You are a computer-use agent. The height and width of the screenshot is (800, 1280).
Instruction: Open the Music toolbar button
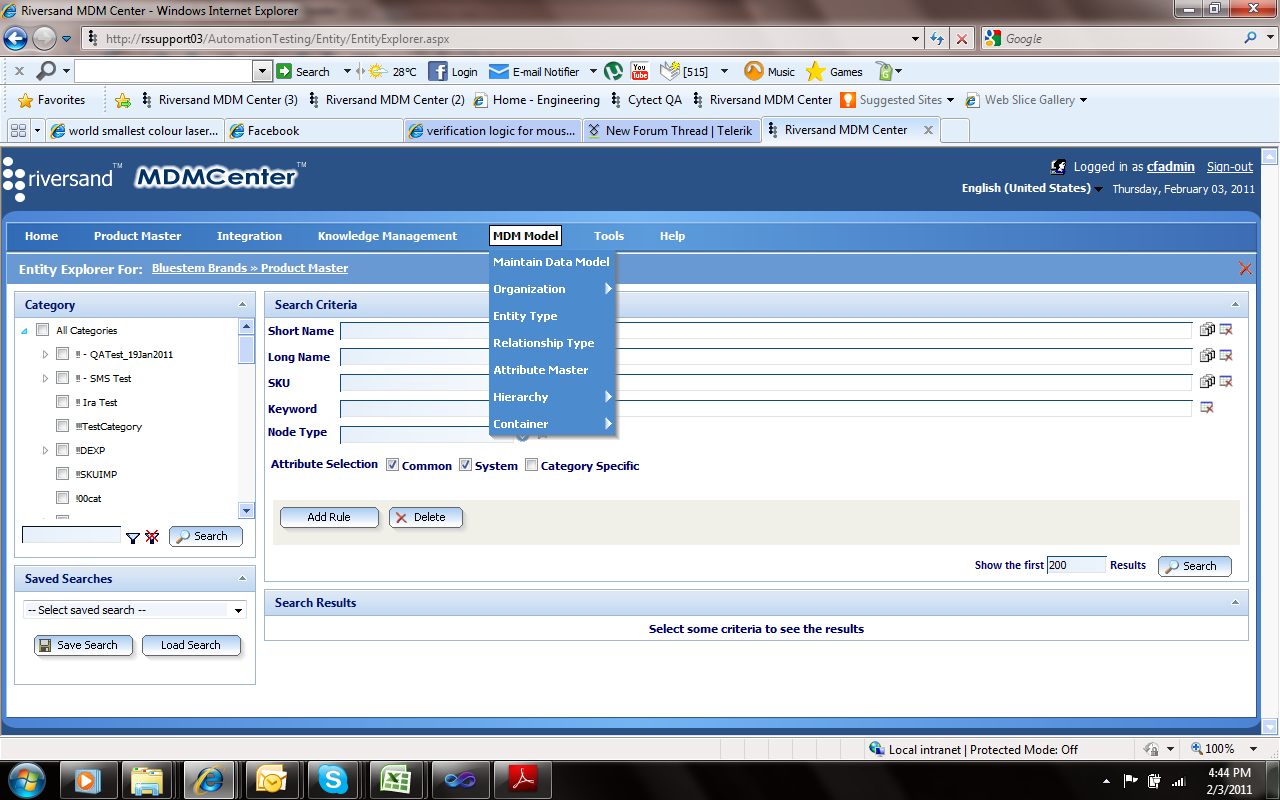pyautogui.click(x=769, y=71)
